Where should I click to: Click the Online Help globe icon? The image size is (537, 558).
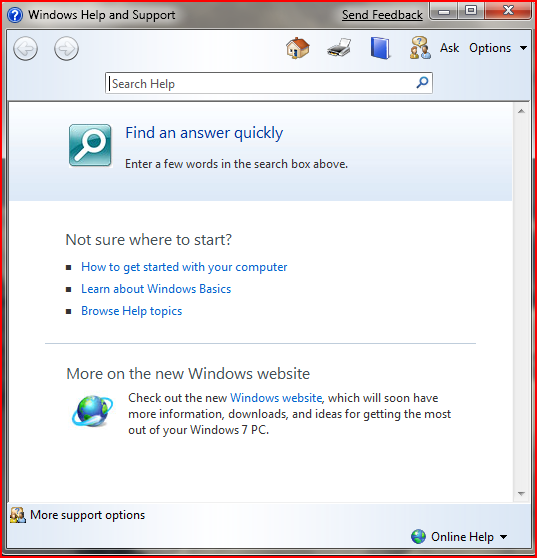(x=418, y=536)
